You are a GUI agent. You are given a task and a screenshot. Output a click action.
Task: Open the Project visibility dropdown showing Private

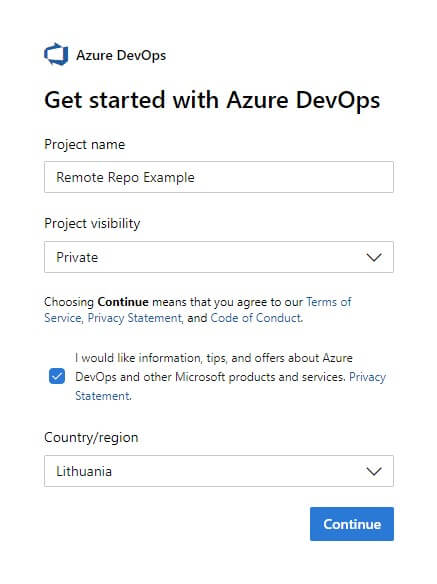pos(219,257)
